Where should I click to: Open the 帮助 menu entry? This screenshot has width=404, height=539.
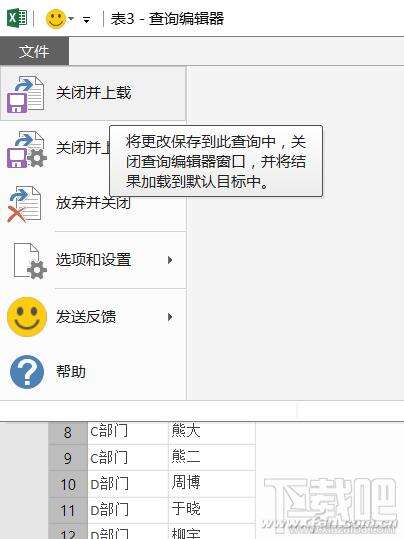click(x=71, y=372)
